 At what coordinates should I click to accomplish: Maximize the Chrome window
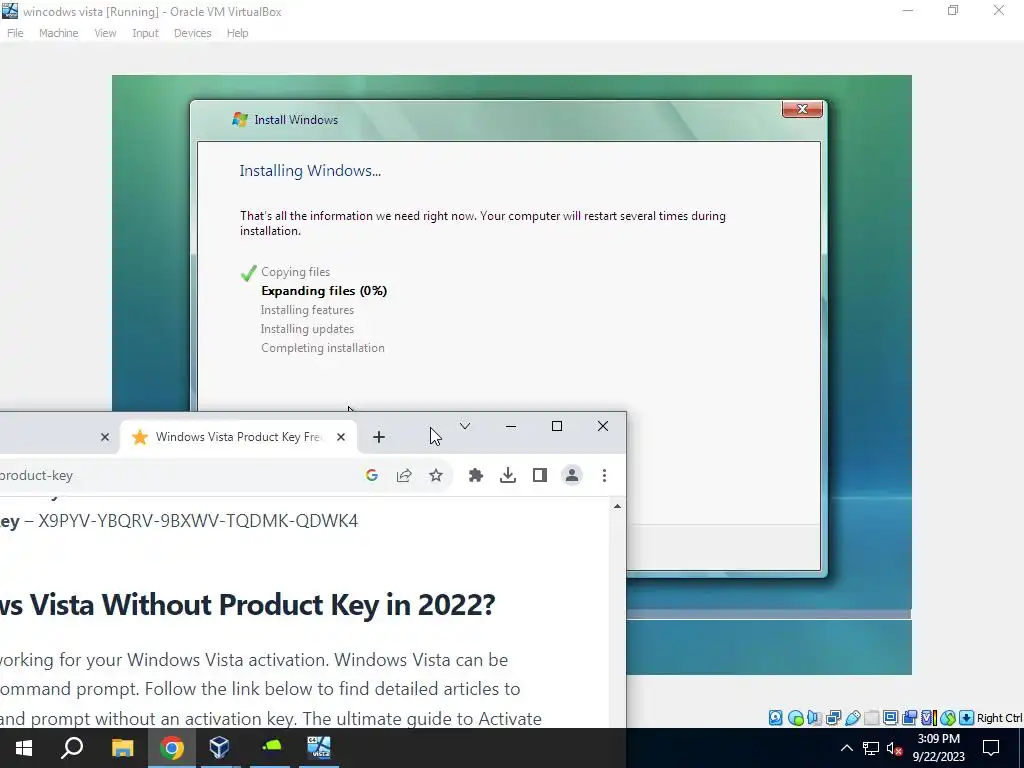coord(557,426)
